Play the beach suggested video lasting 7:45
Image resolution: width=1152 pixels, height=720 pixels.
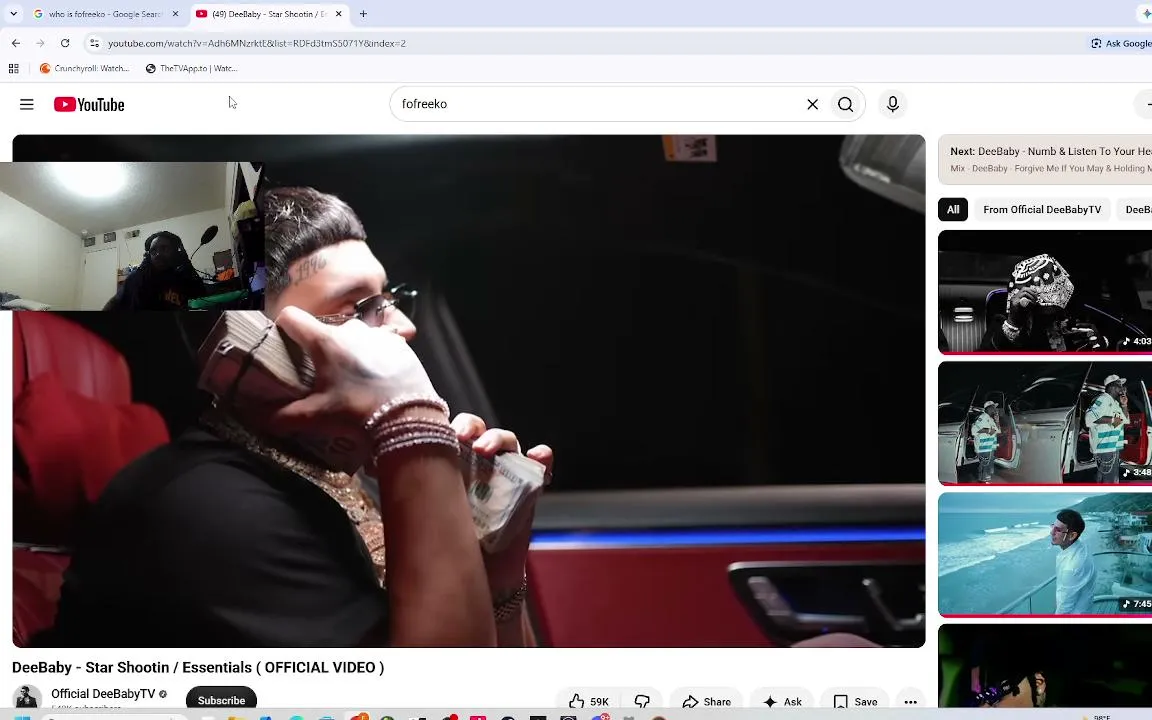click(1045, 555)
